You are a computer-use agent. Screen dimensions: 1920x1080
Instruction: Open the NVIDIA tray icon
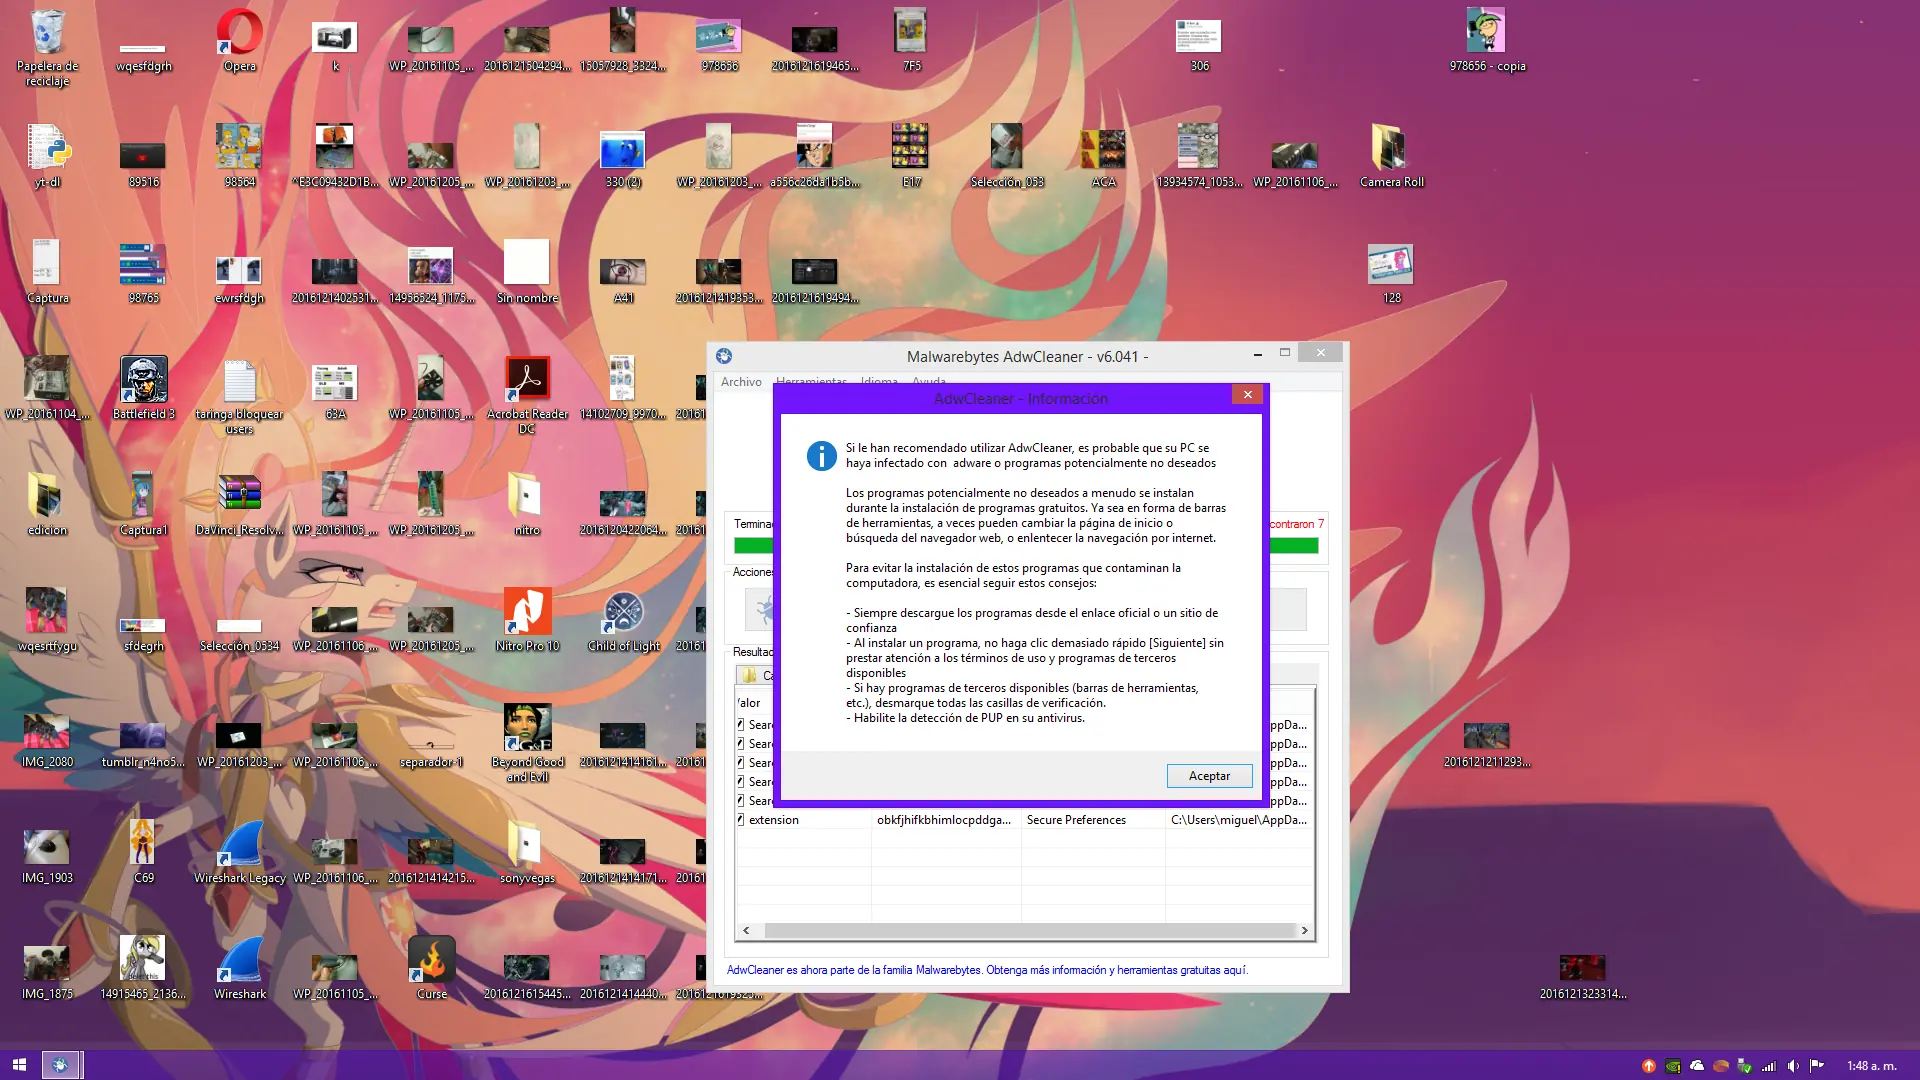[x=1673, y=1066]
